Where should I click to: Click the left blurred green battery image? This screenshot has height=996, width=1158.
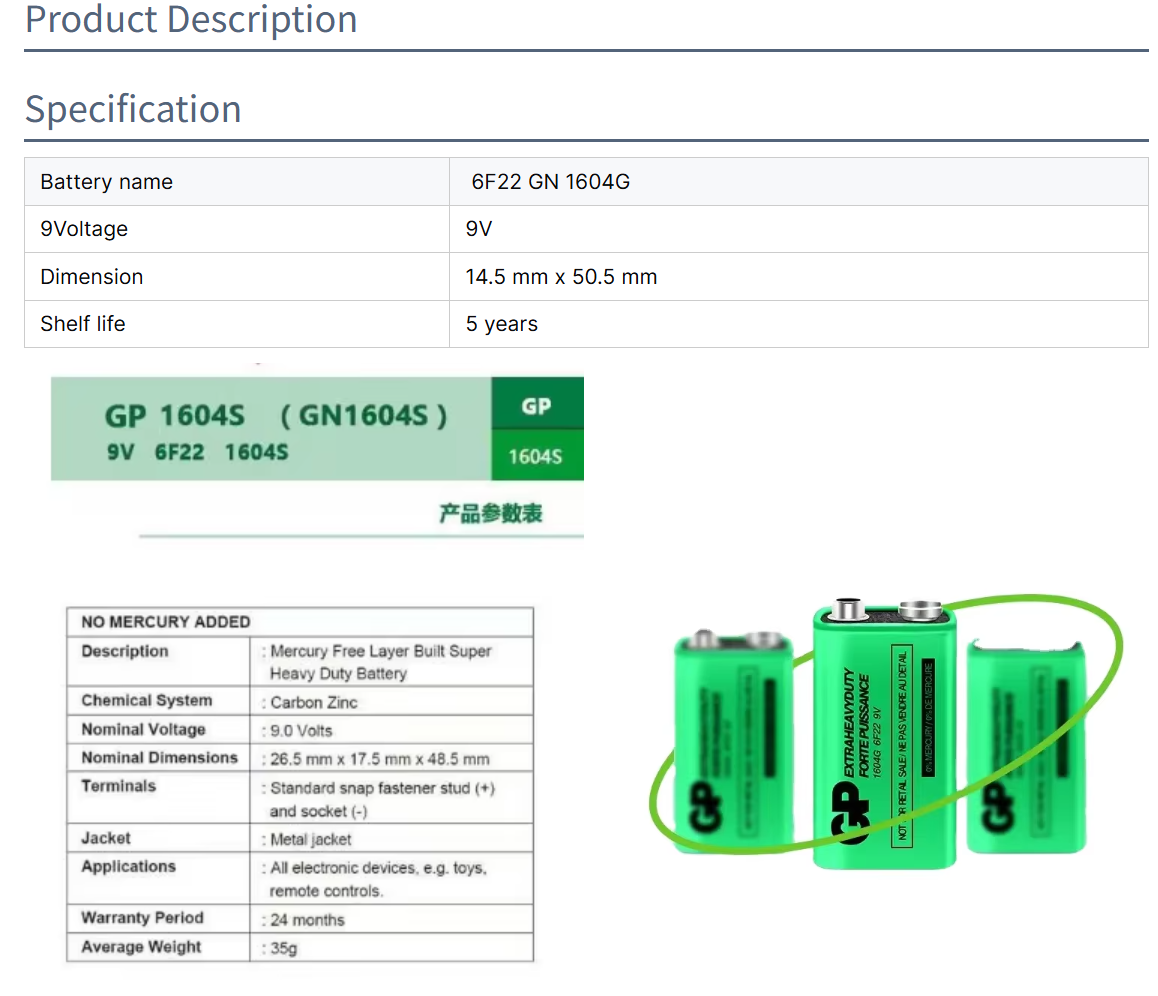733,742
